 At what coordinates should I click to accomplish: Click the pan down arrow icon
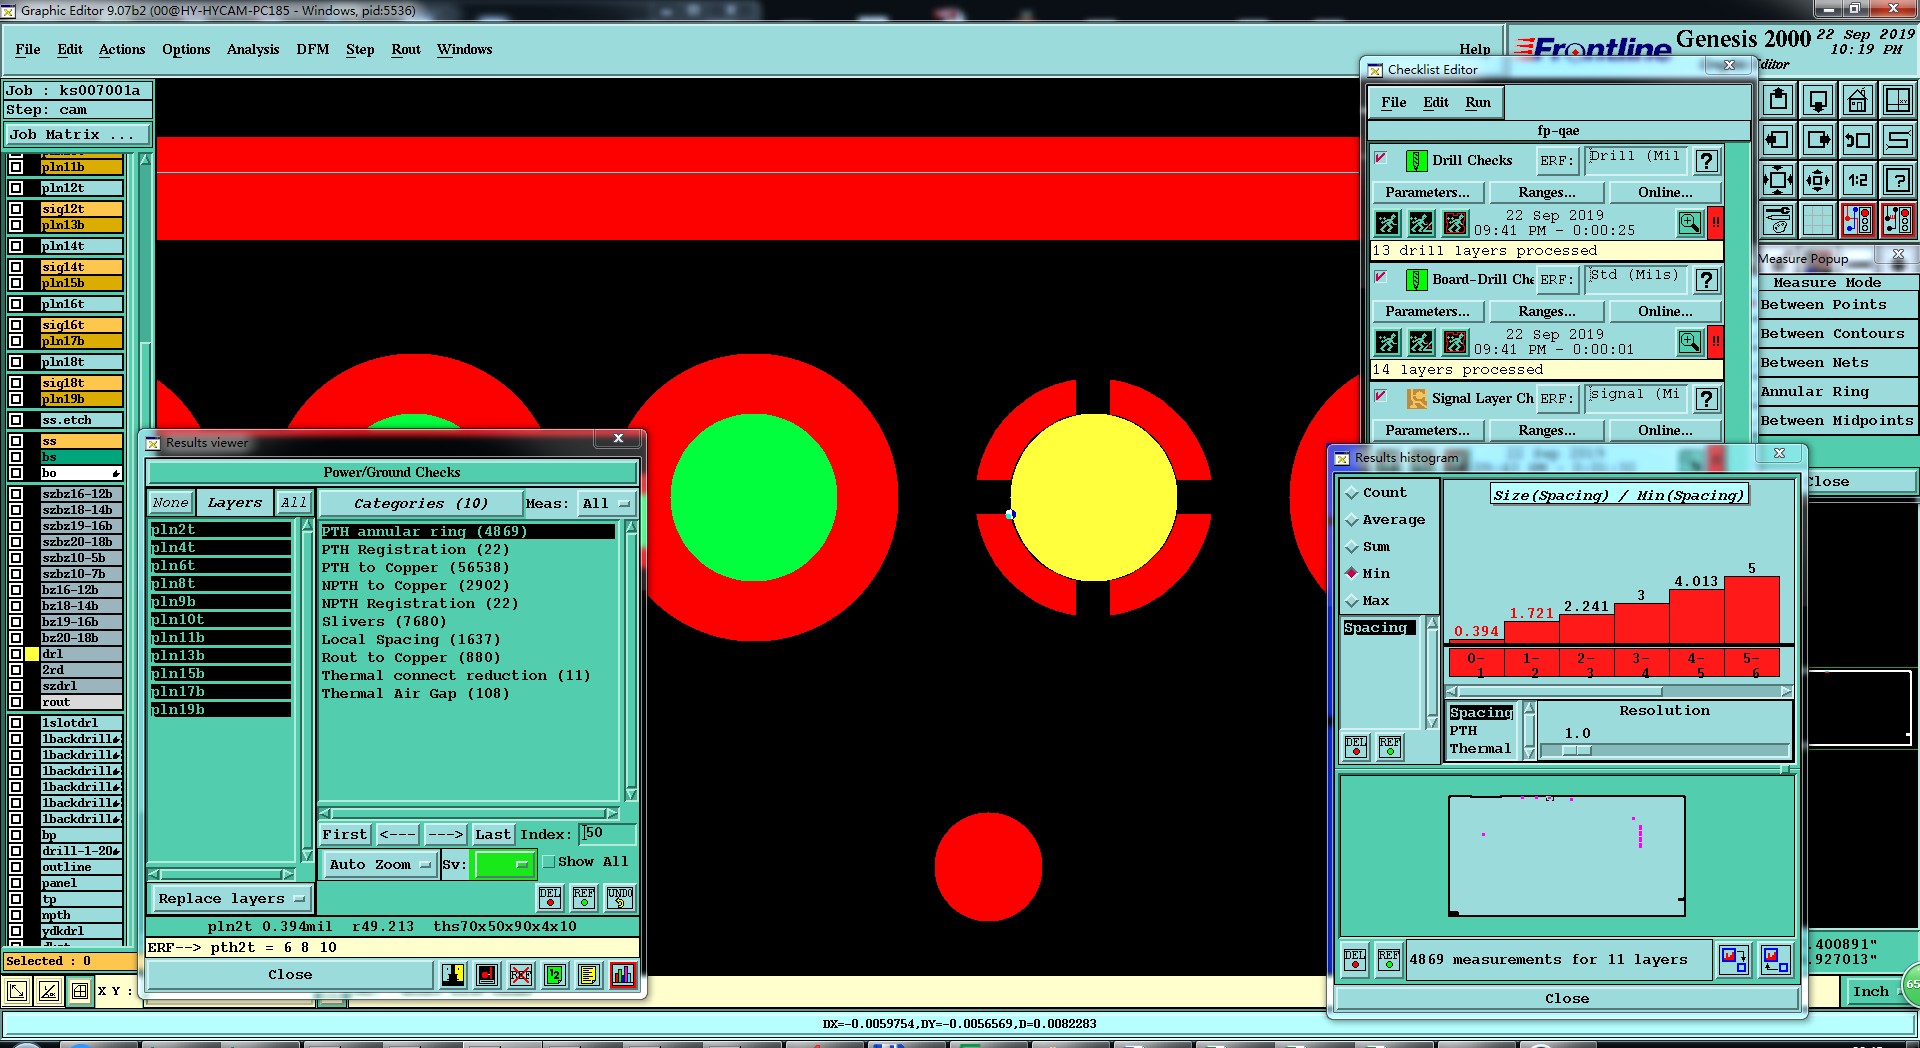(1818, 100)
